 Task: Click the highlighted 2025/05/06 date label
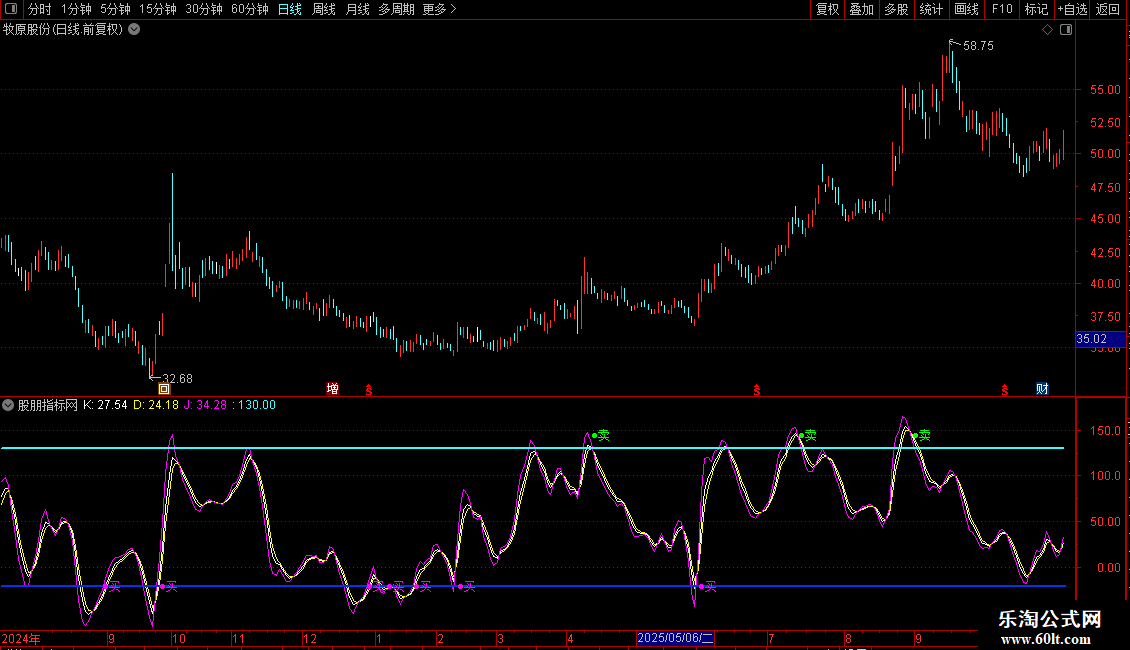(676, 637)
